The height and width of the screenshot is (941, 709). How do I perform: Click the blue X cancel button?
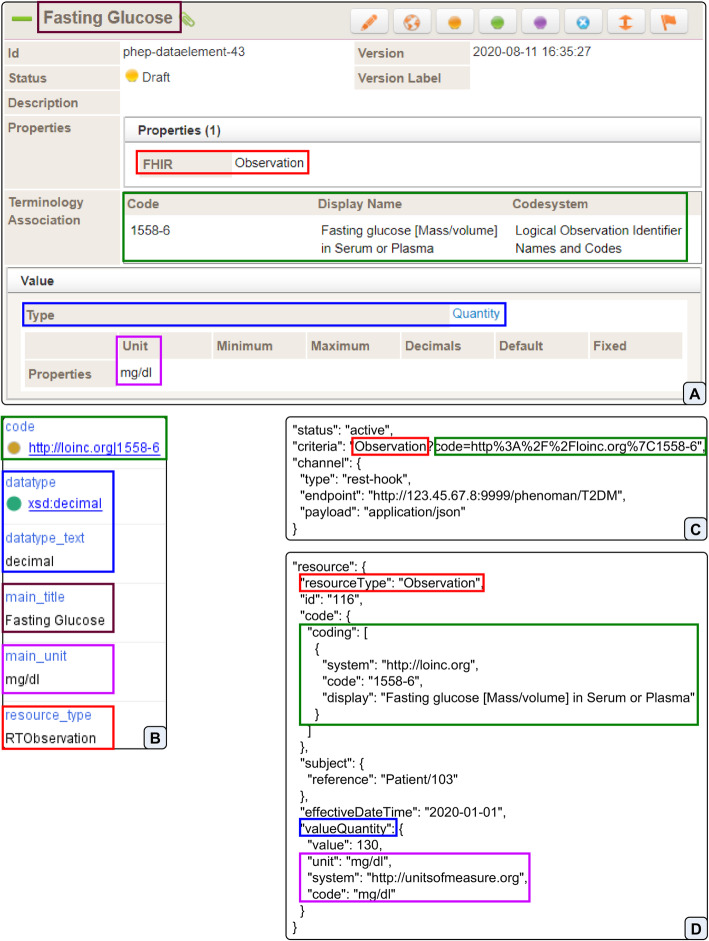pos(583,21)
